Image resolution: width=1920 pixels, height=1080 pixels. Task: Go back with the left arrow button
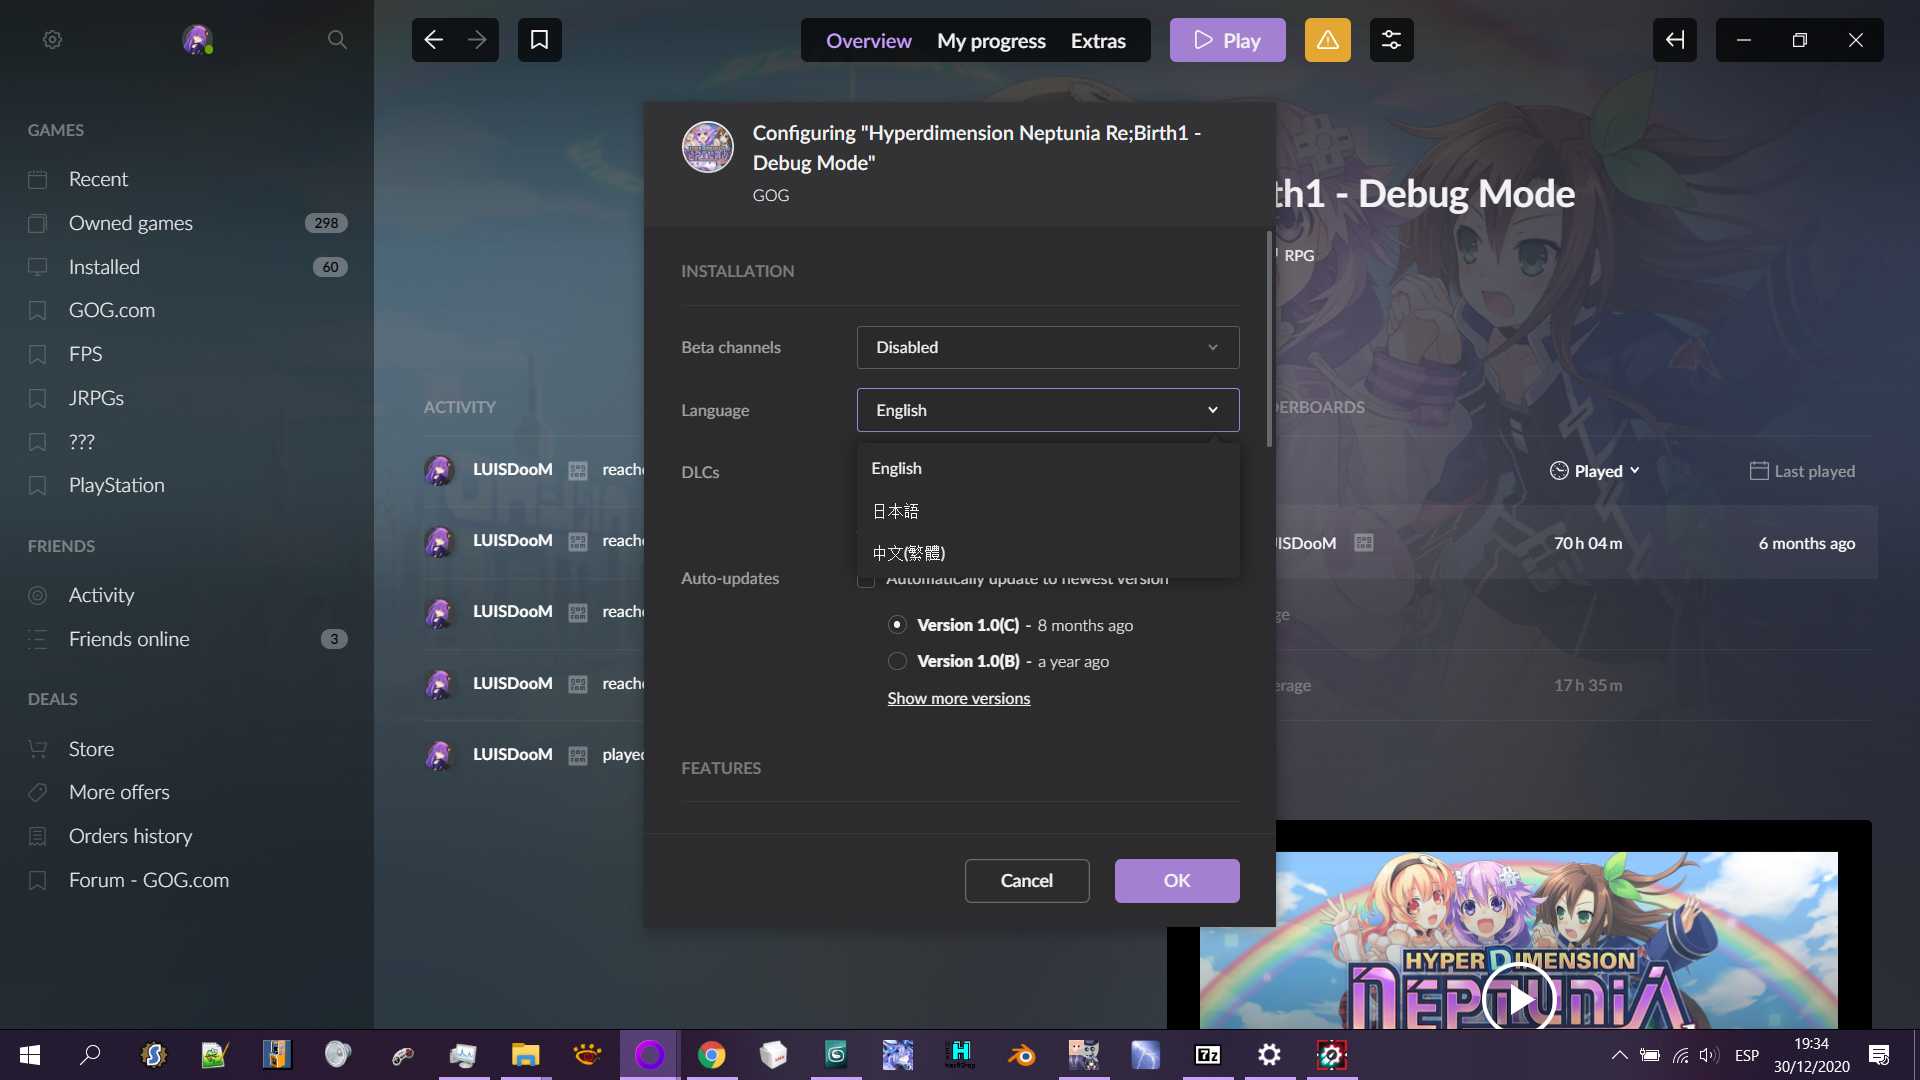point(434,40)
